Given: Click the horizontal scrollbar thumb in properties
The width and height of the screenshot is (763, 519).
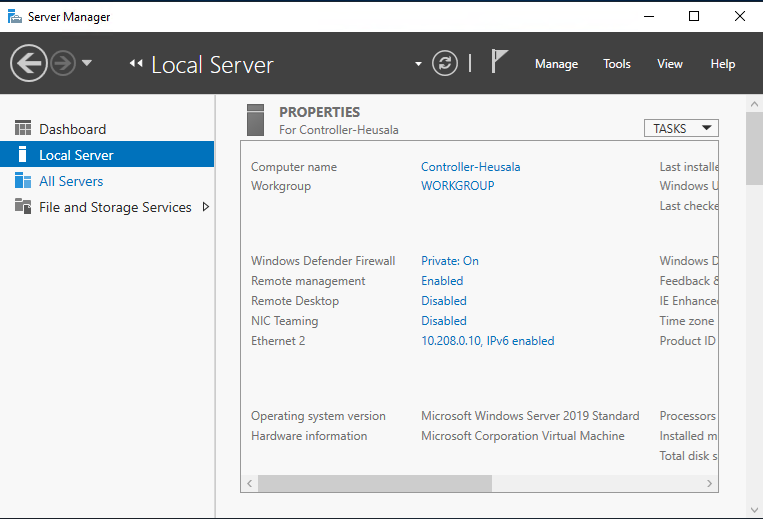Looking at the screenshot, I should (375, 483).
